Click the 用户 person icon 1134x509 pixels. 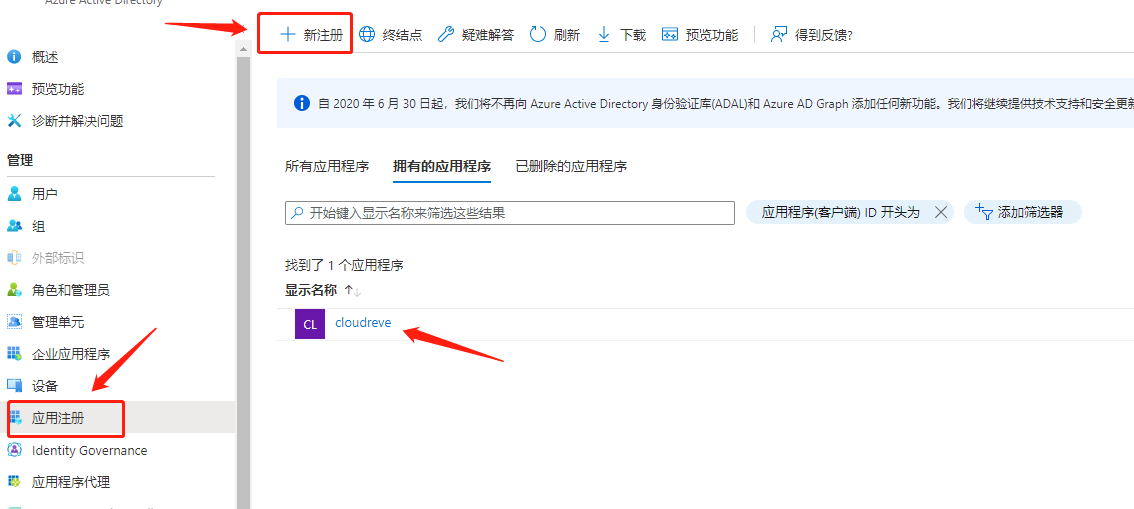click(x=14, y=194)
